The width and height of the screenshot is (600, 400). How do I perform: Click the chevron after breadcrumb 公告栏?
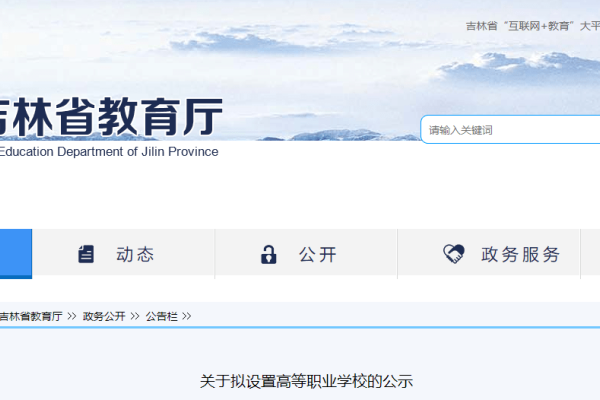(x=186, y=316)
